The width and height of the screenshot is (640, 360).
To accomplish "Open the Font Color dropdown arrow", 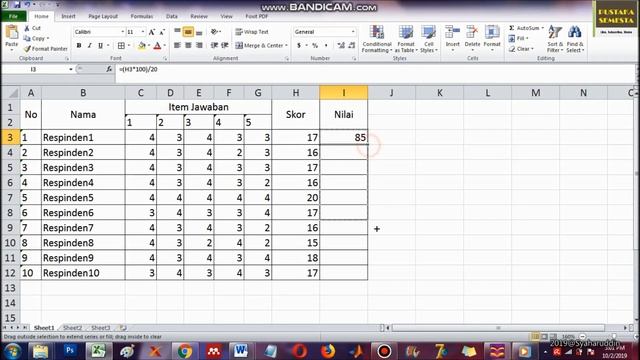I will (164, 45).
